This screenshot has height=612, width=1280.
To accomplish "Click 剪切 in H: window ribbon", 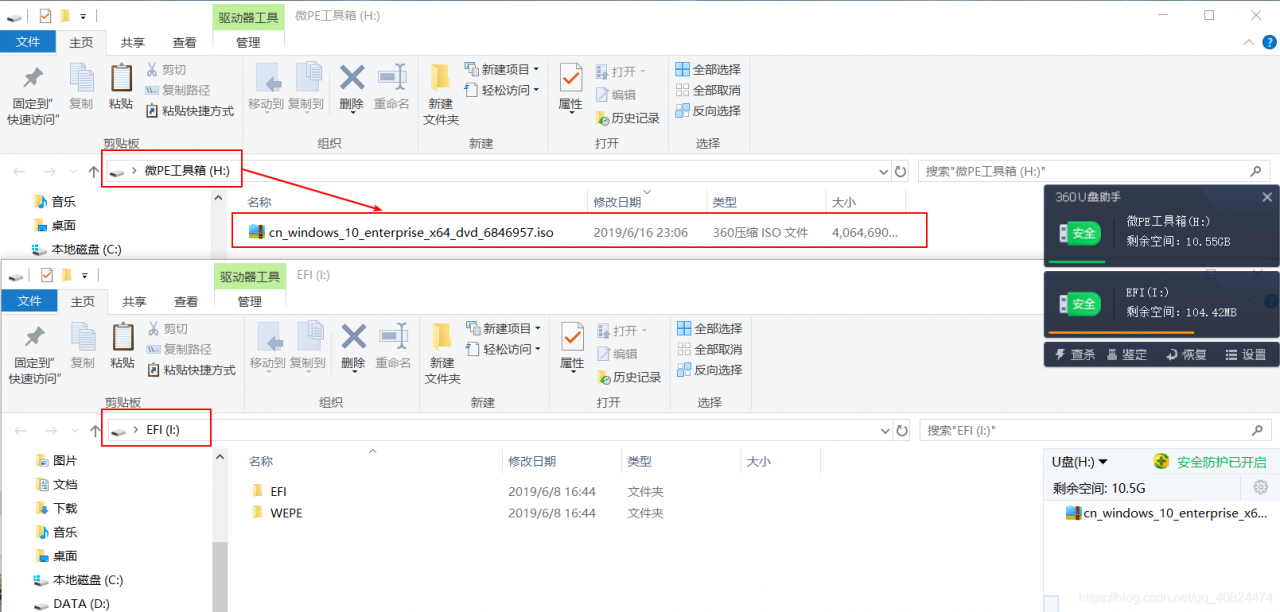I will [166, 69].
